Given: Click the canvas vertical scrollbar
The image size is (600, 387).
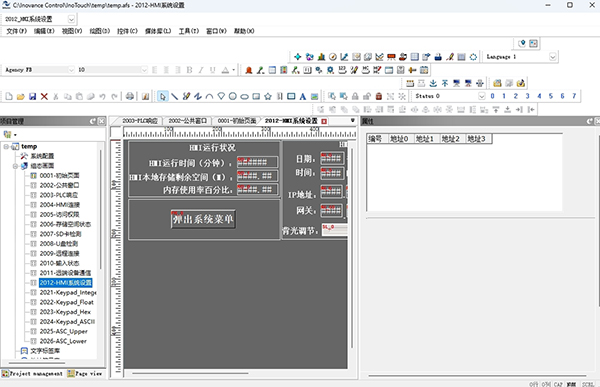Looking at the screenshot, I should pyautogui.click(x=352, y=247).
